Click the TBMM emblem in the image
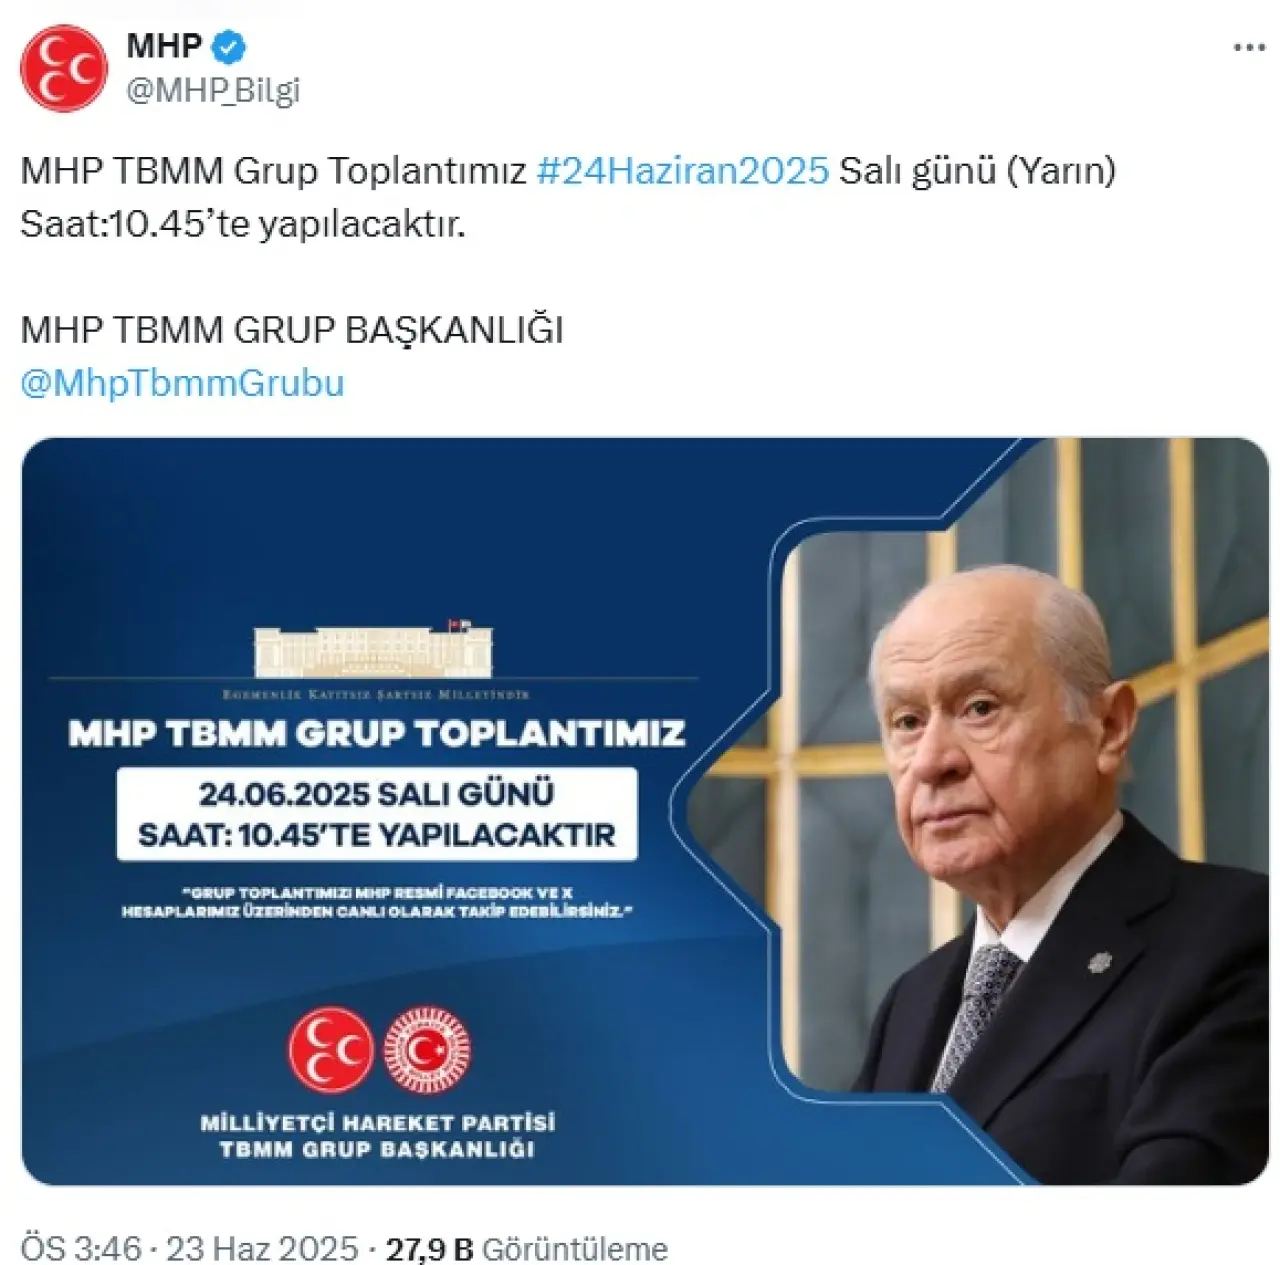The image size is (1280, 1265). tap(427, 1049)
